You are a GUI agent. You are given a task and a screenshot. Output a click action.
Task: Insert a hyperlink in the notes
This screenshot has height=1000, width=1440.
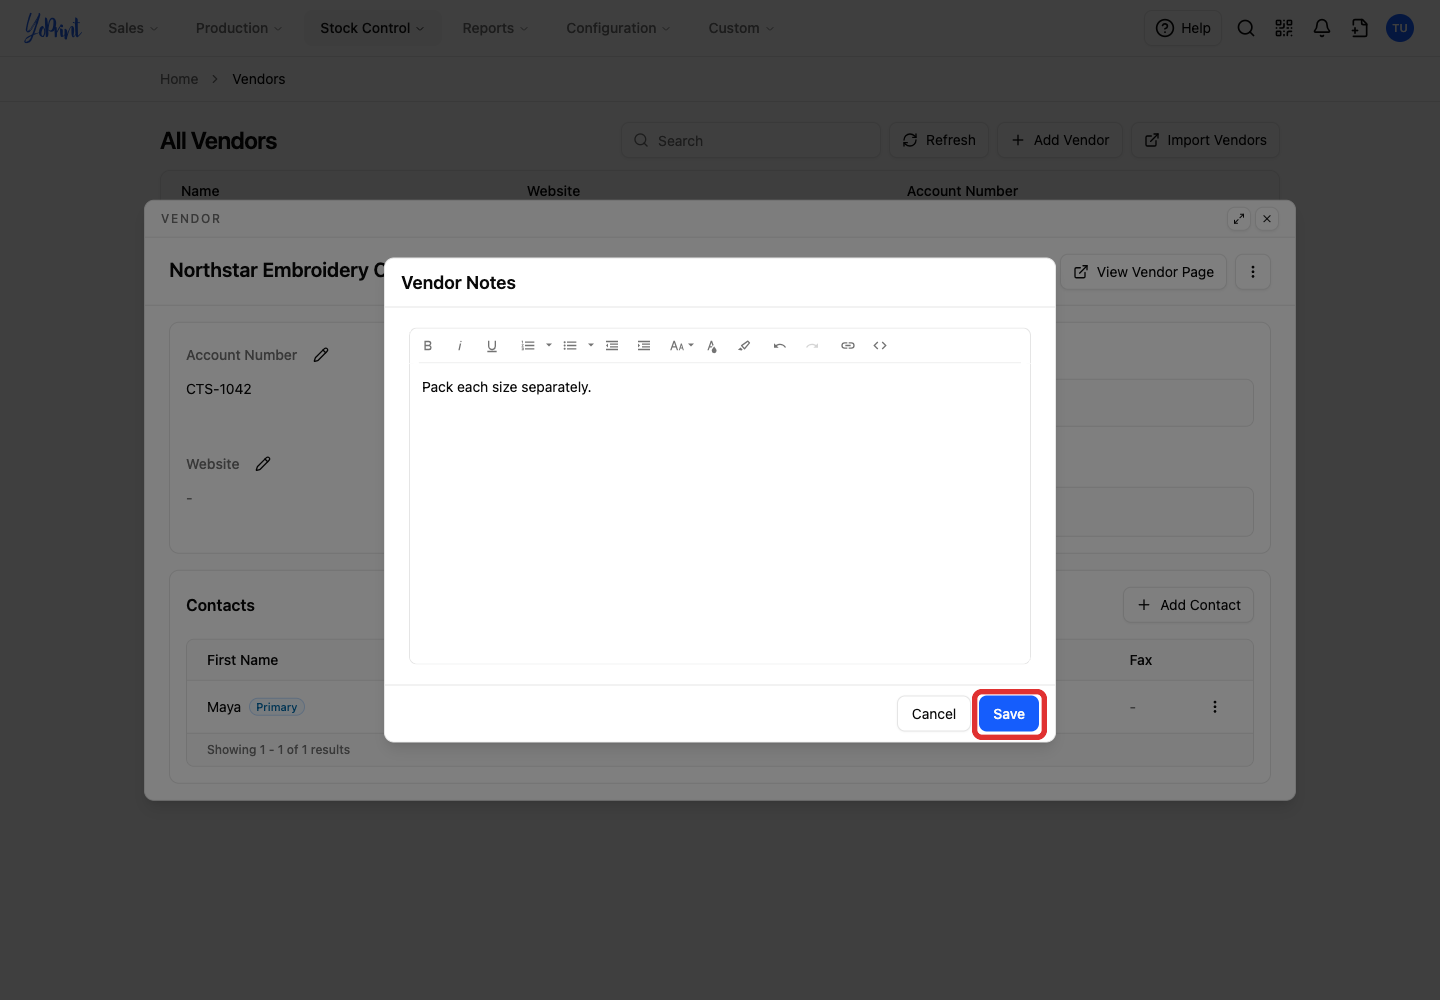pos(848,346)
